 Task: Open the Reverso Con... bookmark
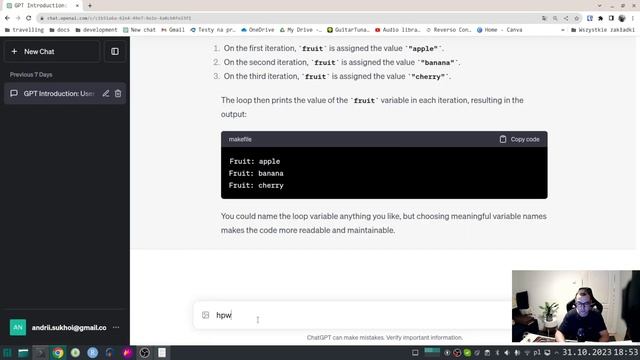449,30
